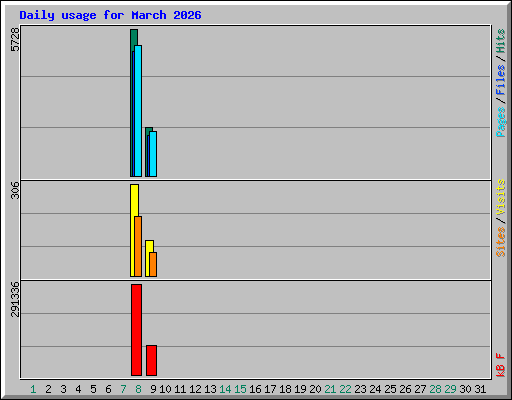The width and height of the screenshot is (512, 400).
Task: Click day 27 on the x-axis
Action: [420, 389]
